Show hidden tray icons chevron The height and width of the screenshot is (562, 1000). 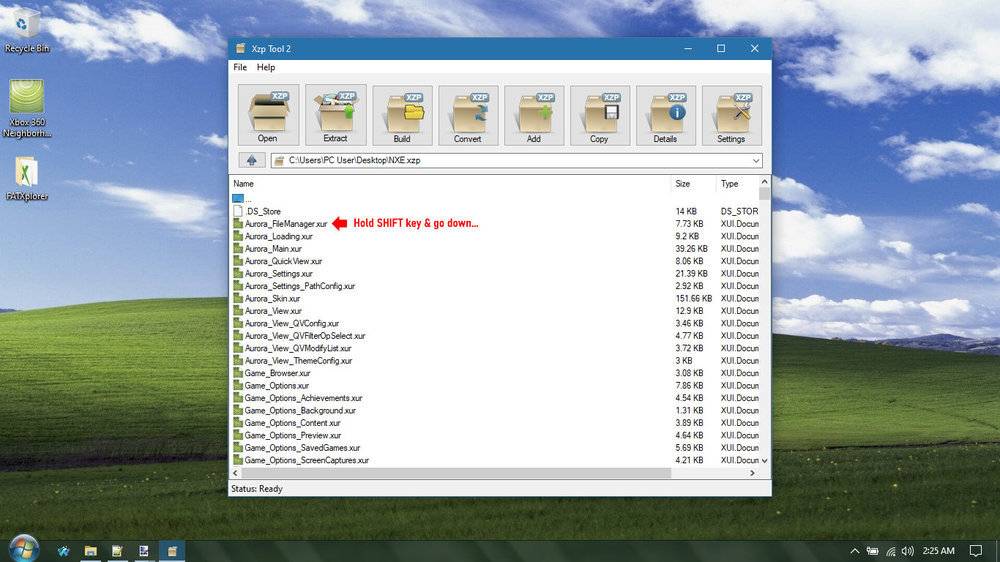pos(855,551)
